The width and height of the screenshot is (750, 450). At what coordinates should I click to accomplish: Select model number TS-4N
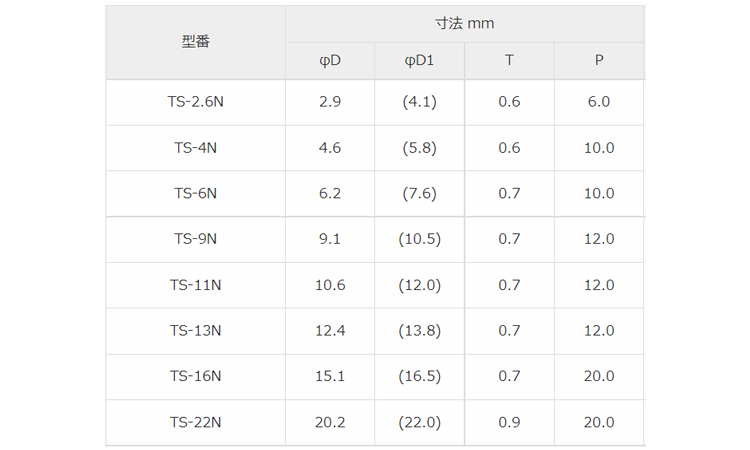(195, 148)
